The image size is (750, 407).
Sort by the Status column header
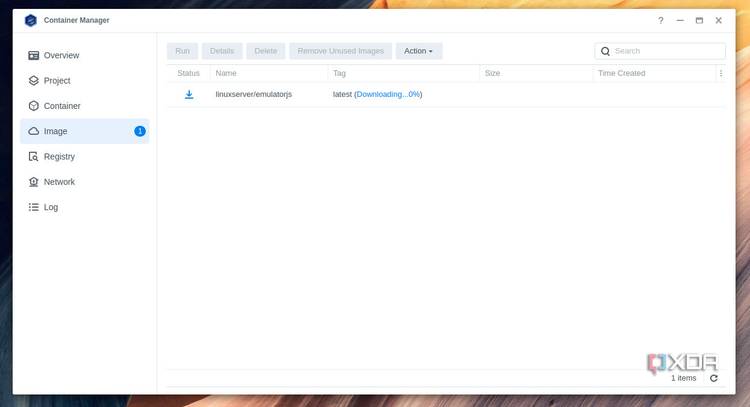coord(188,73)
